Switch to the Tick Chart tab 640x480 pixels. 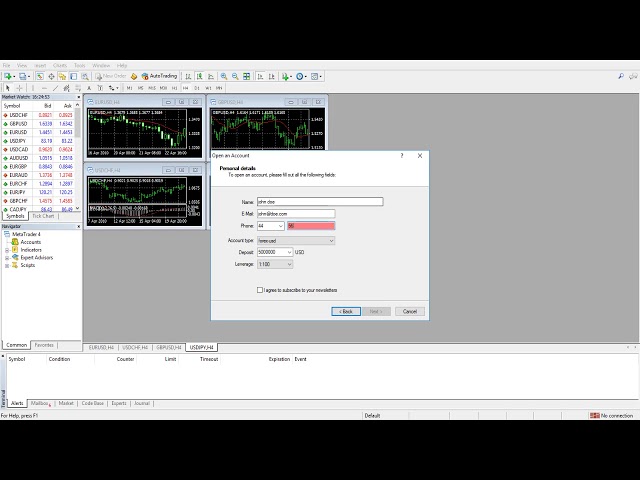43,215
